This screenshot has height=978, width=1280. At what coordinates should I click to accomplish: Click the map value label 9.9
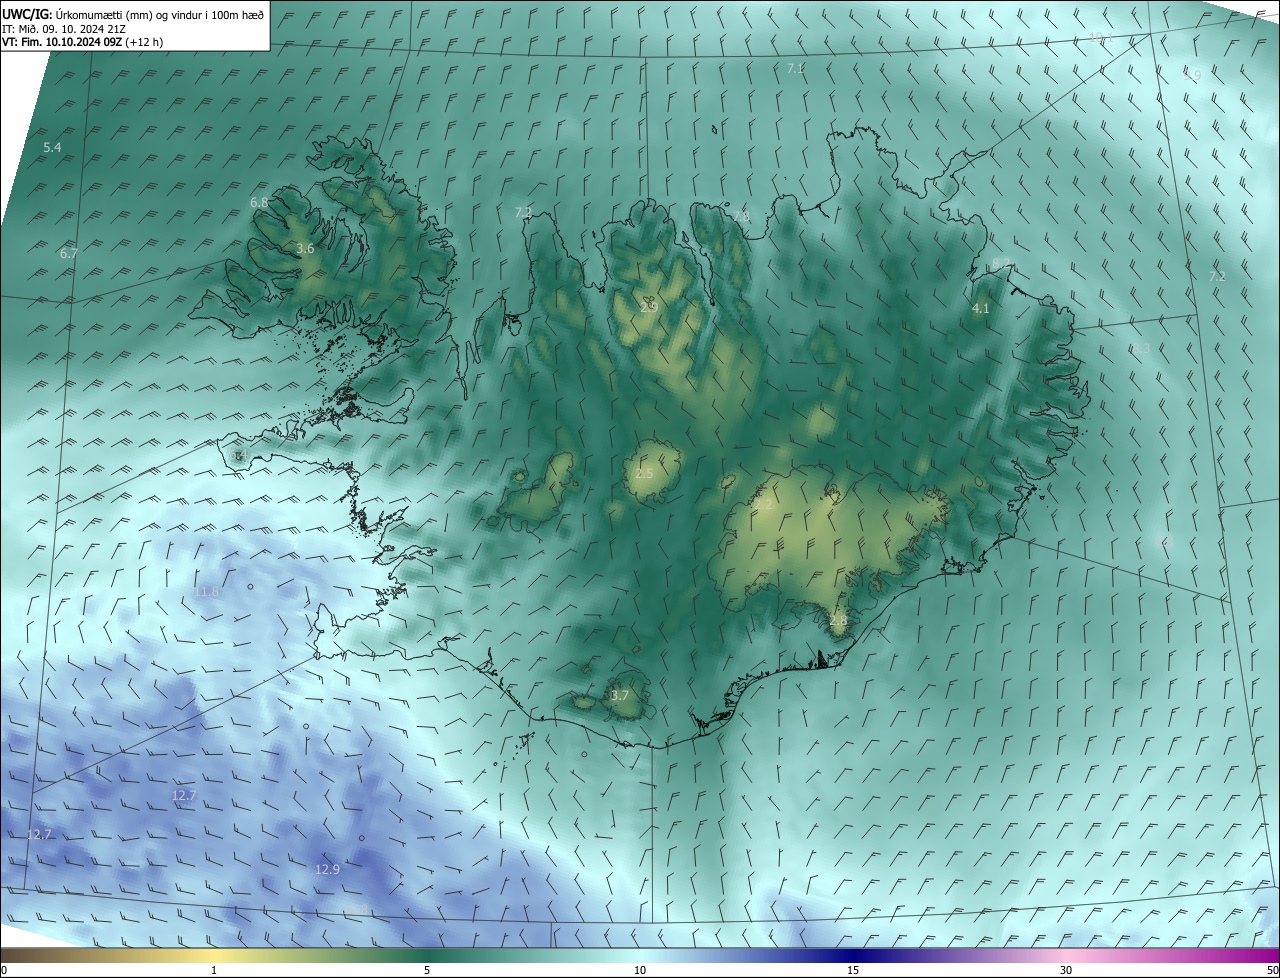[x=1192, y=75]
